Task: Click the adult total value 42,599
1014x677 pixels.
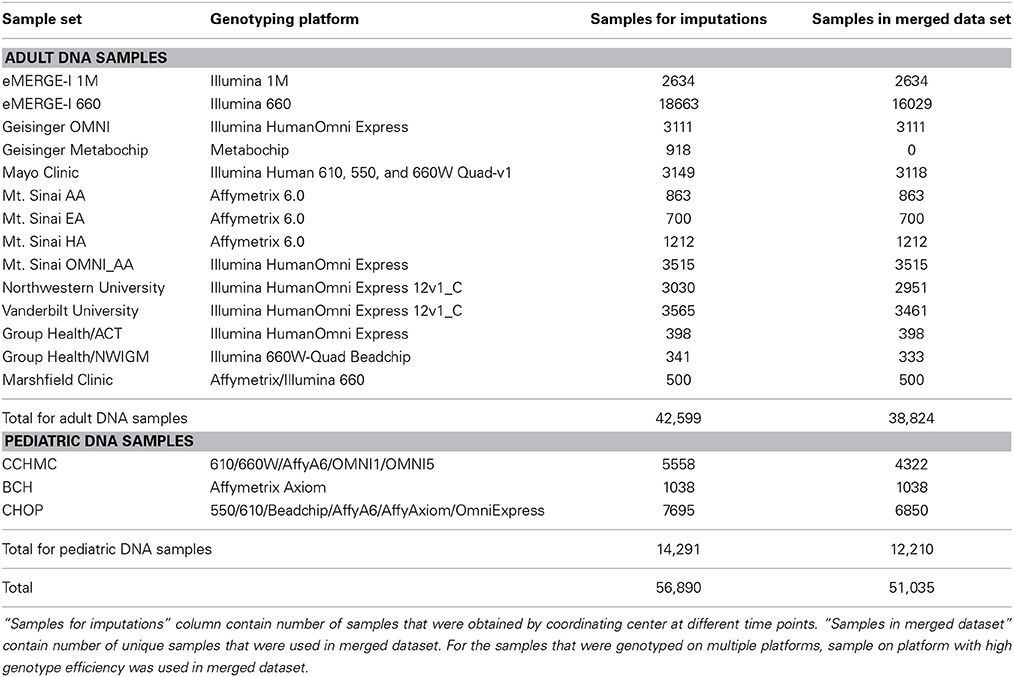Action: tap(678, 418)
